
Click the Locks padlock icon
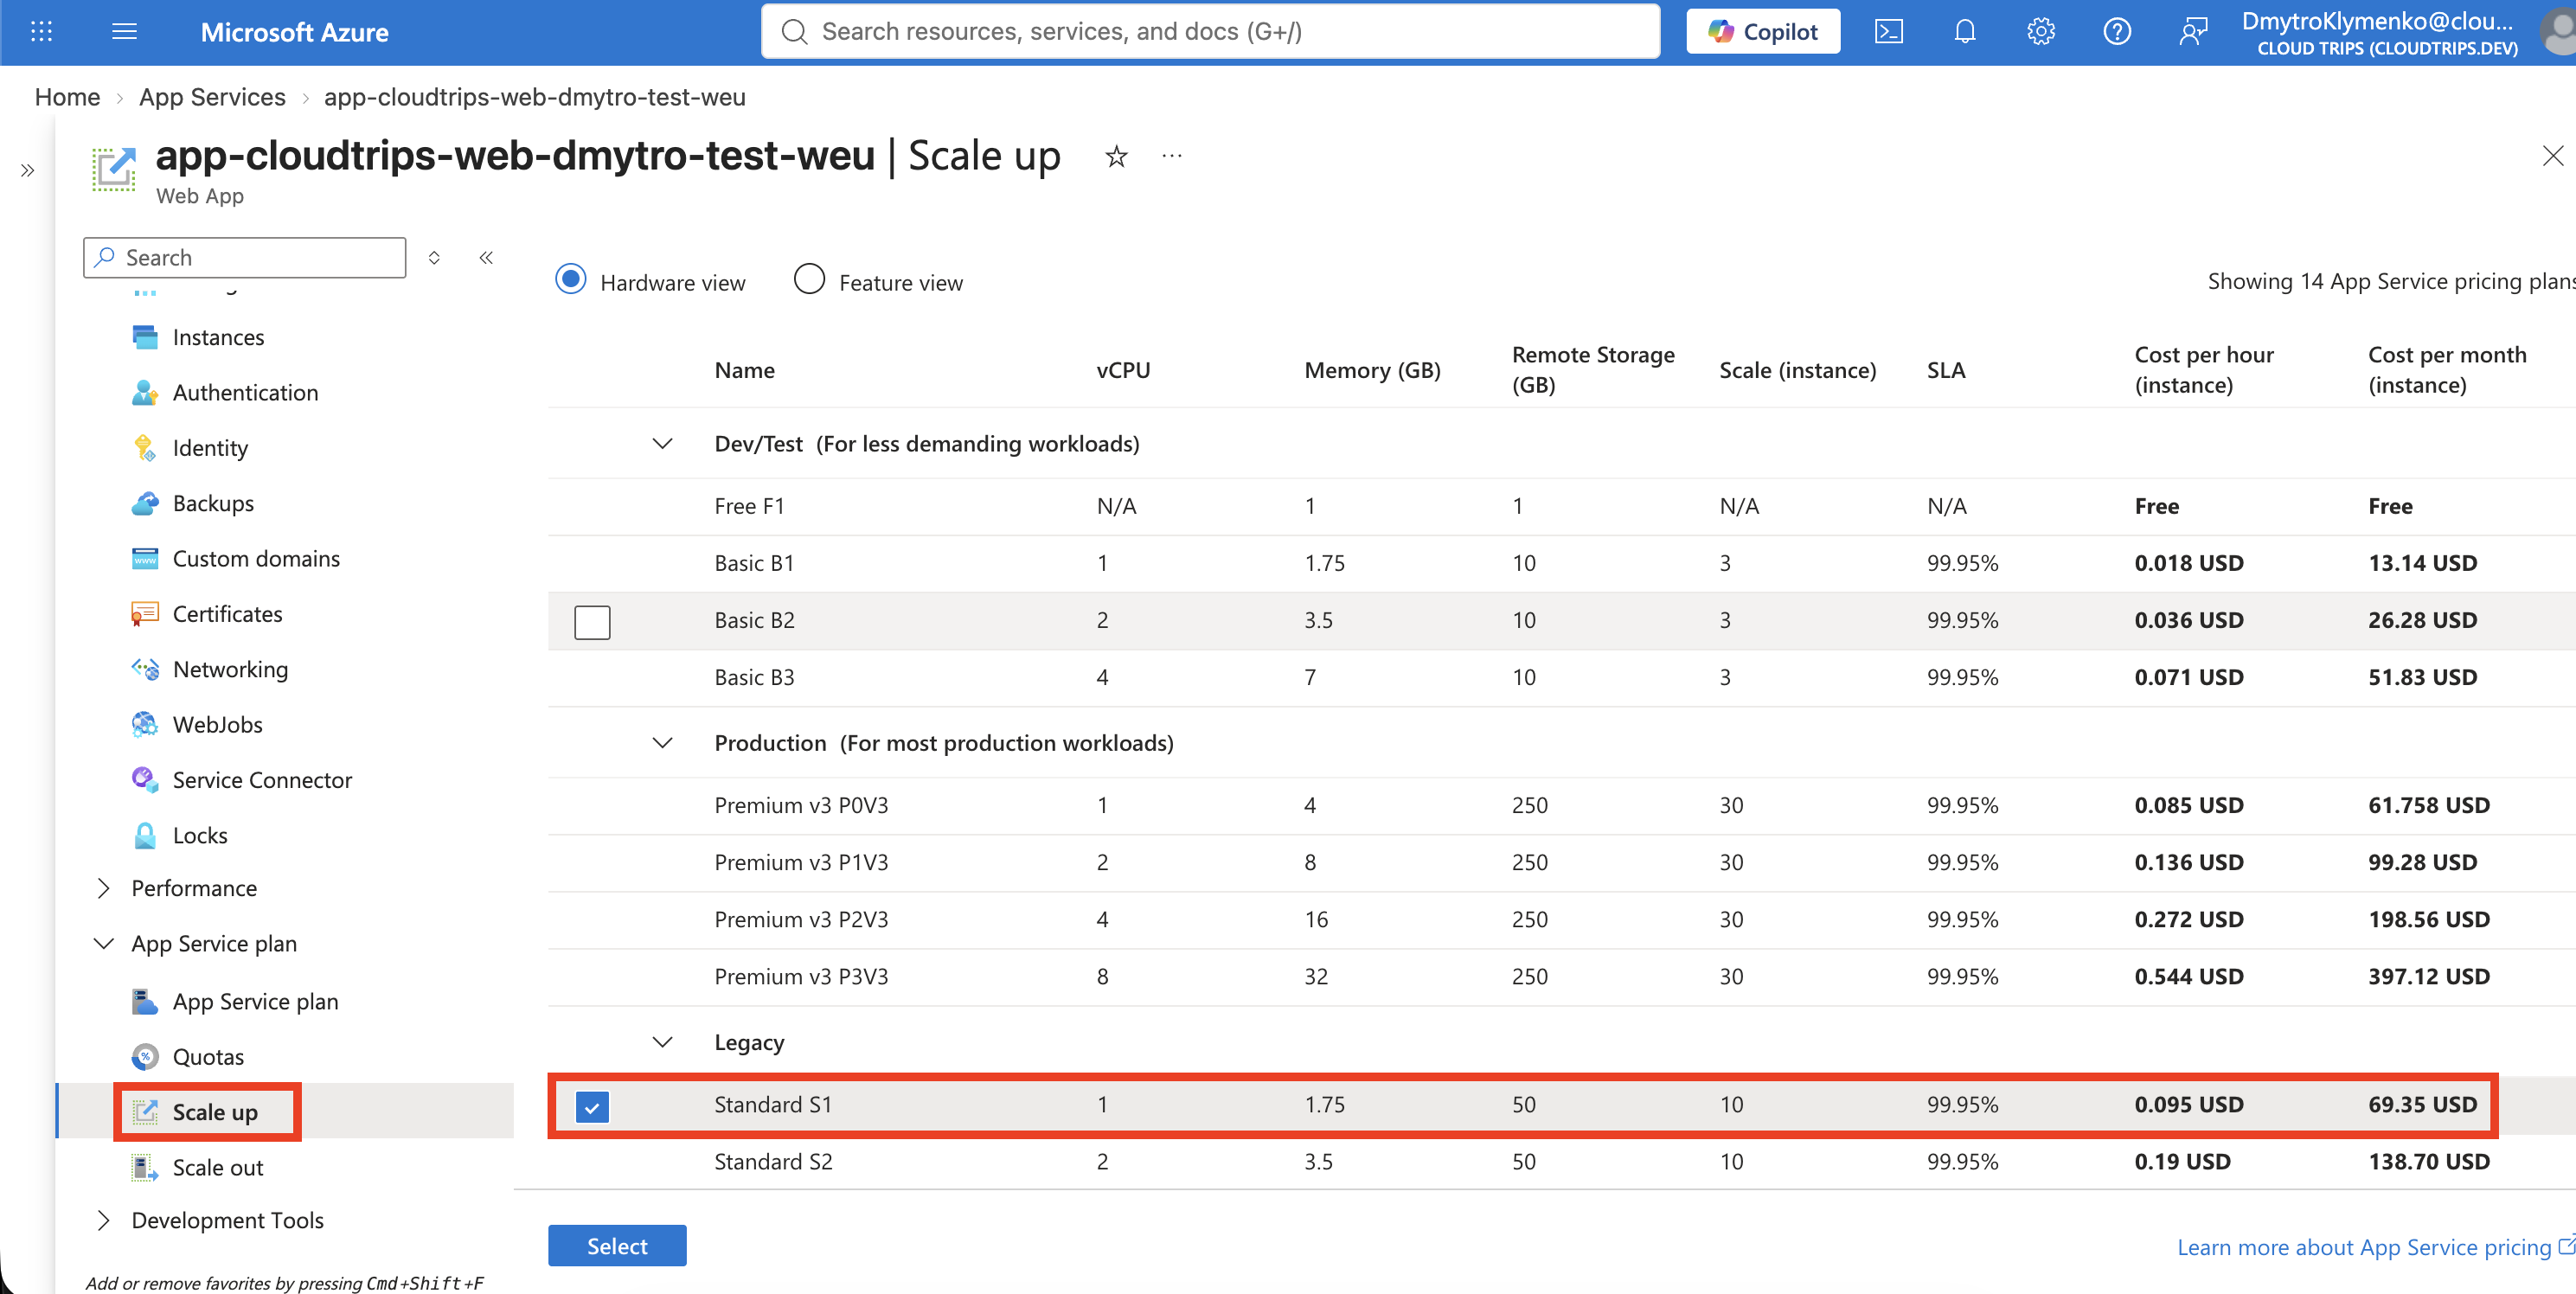pos(145,835)
